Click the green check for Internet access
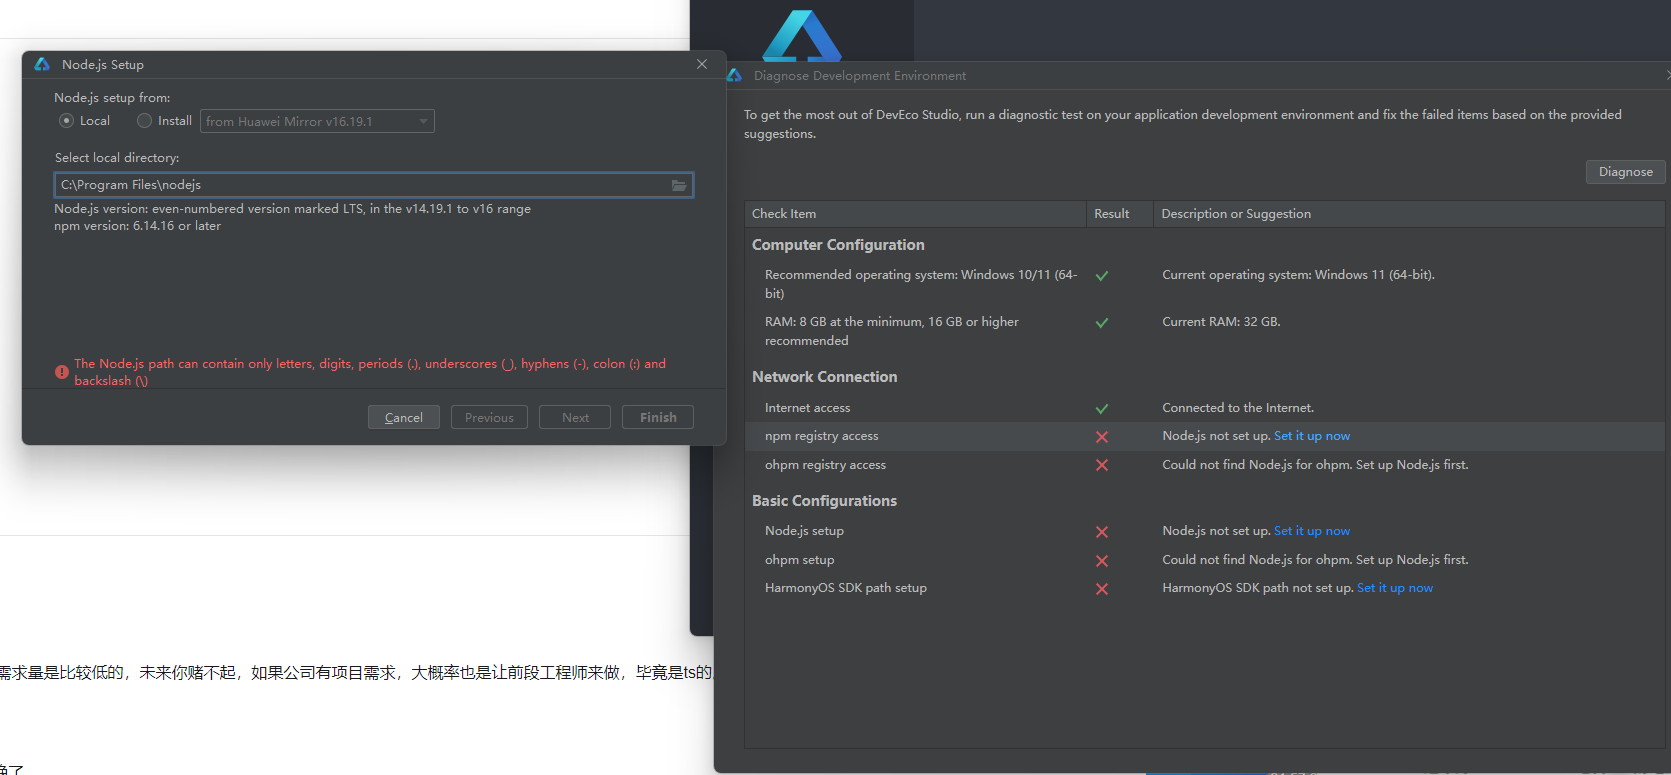 click(1101, 409)
